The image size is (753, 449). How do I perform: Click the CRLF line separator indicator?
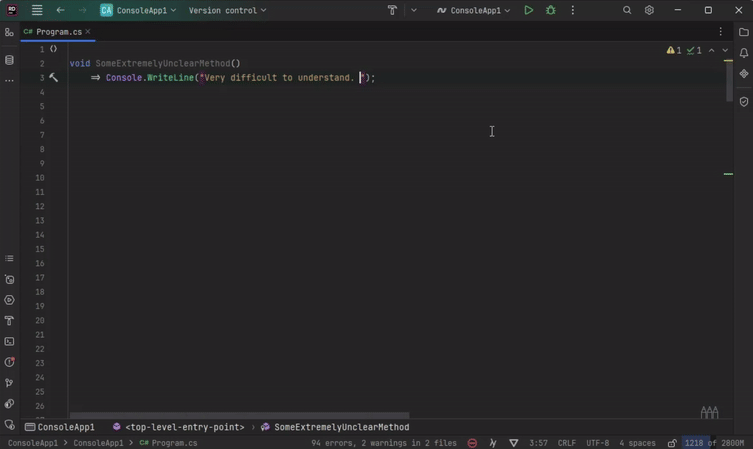point(566,443)
